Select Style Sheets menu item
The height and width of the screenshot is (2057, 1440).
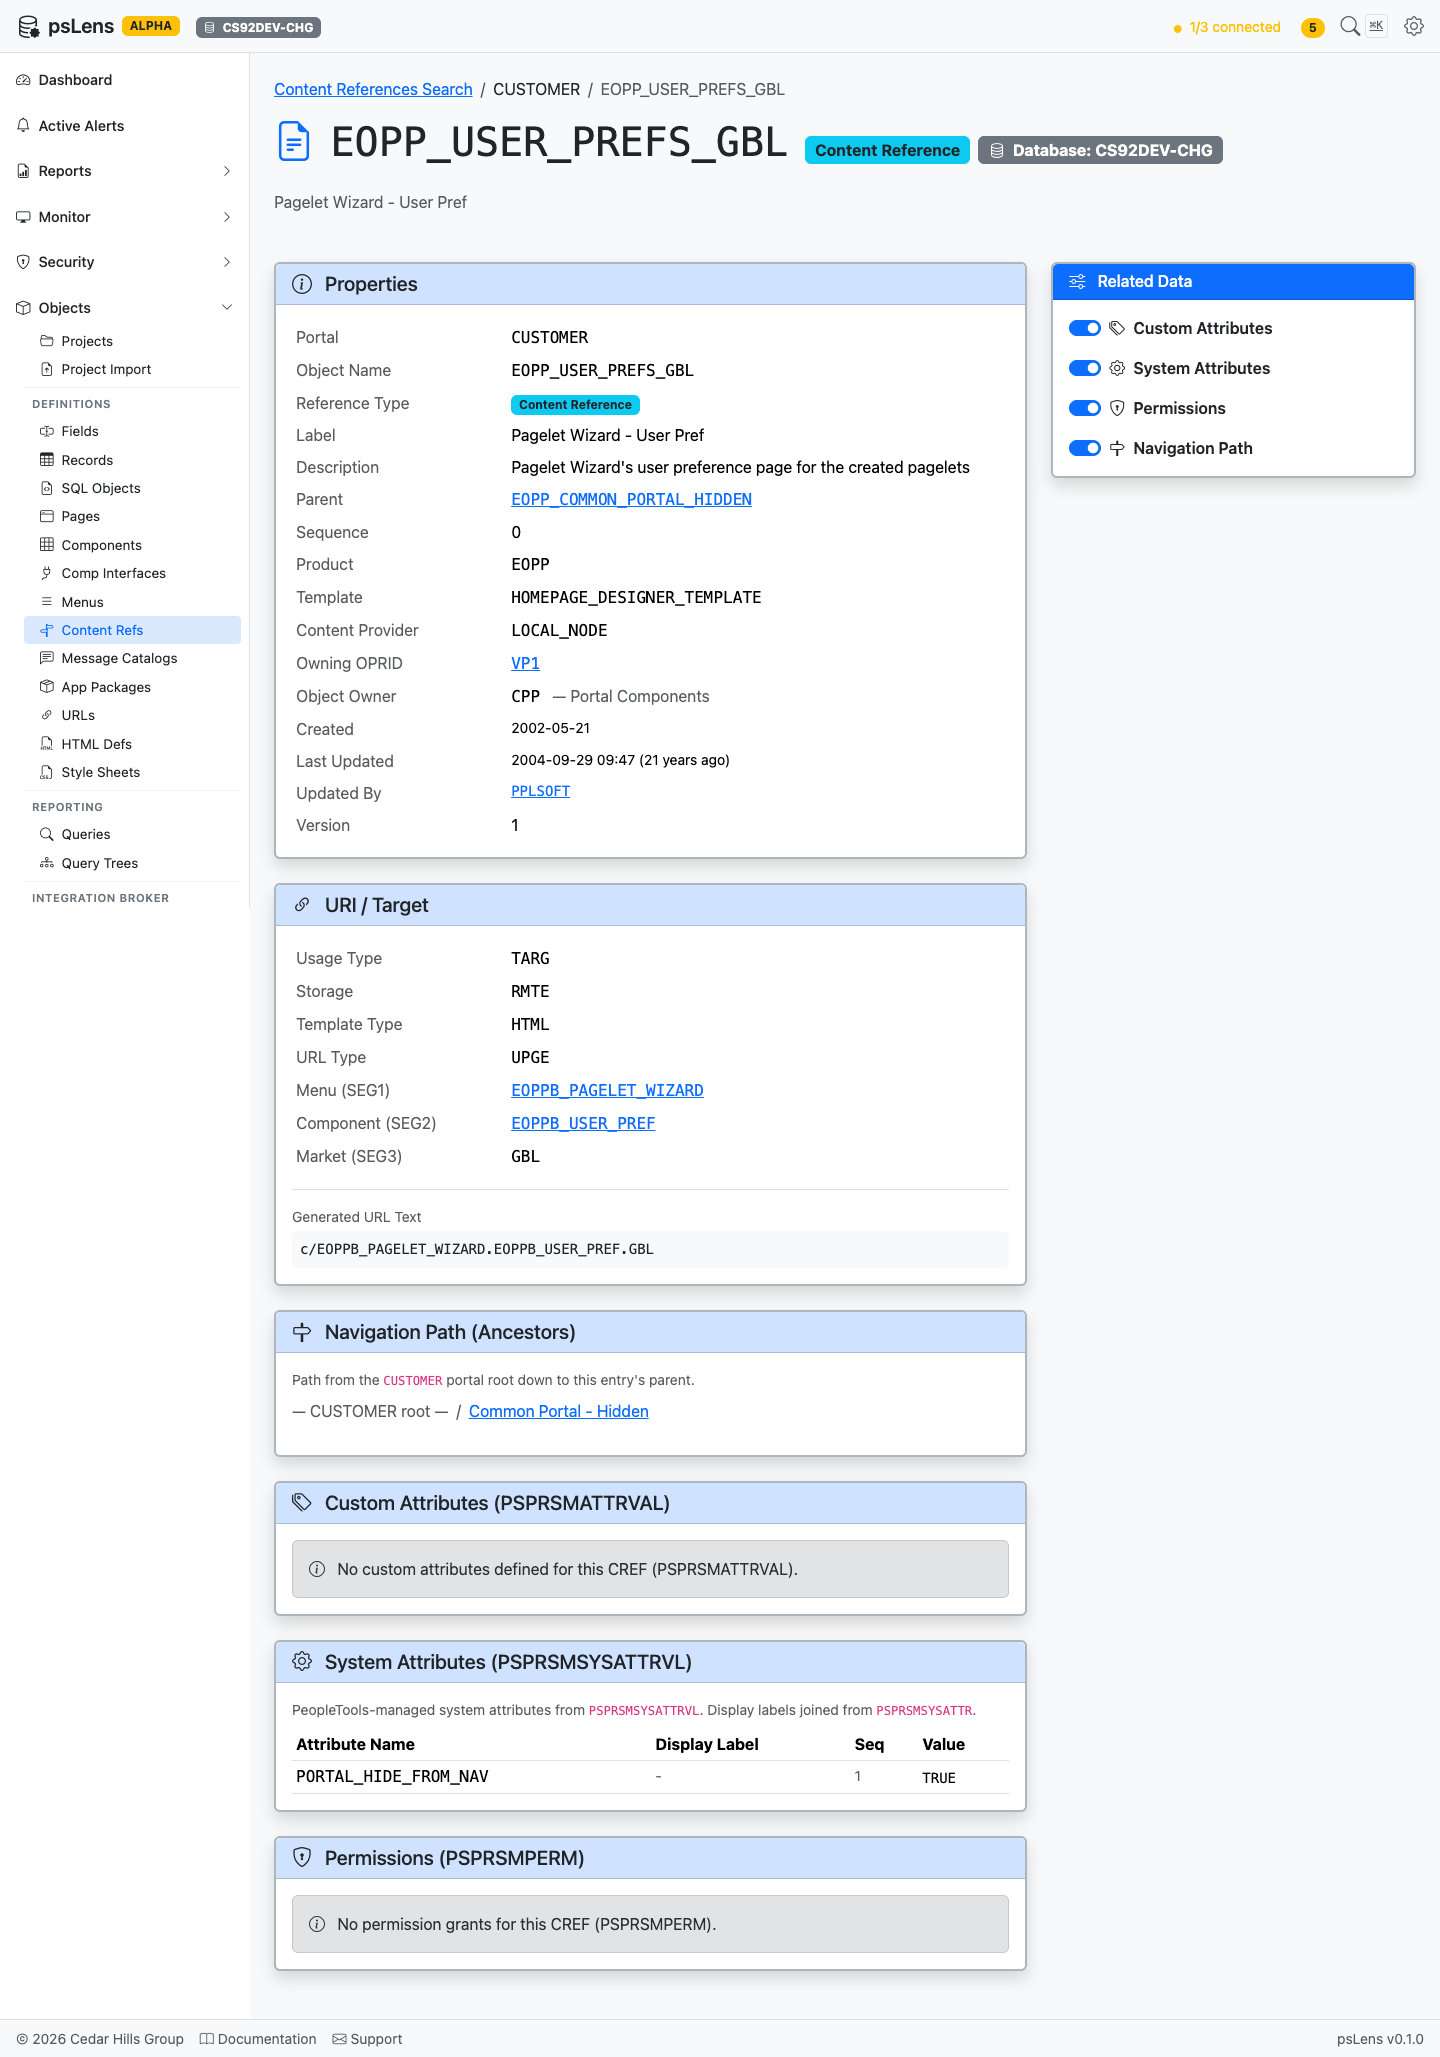pos(132,772)
